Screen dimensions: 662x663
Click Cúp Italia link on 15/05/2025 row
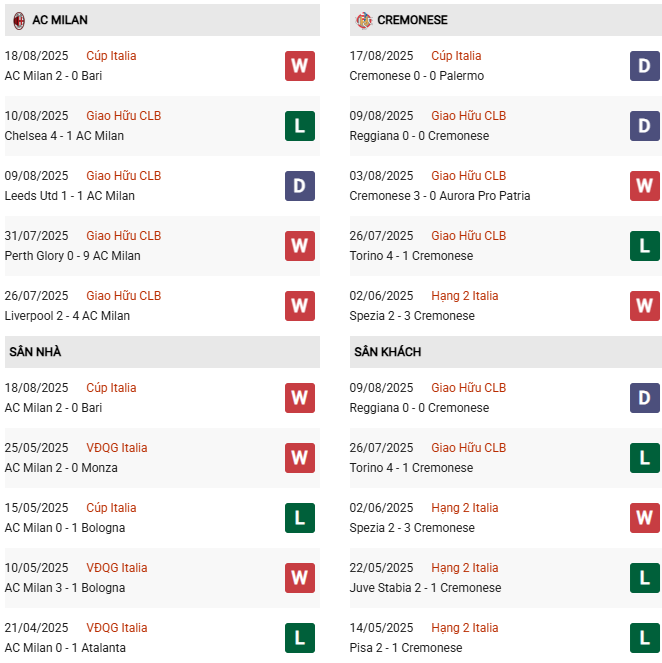click(x=111, y=508)
